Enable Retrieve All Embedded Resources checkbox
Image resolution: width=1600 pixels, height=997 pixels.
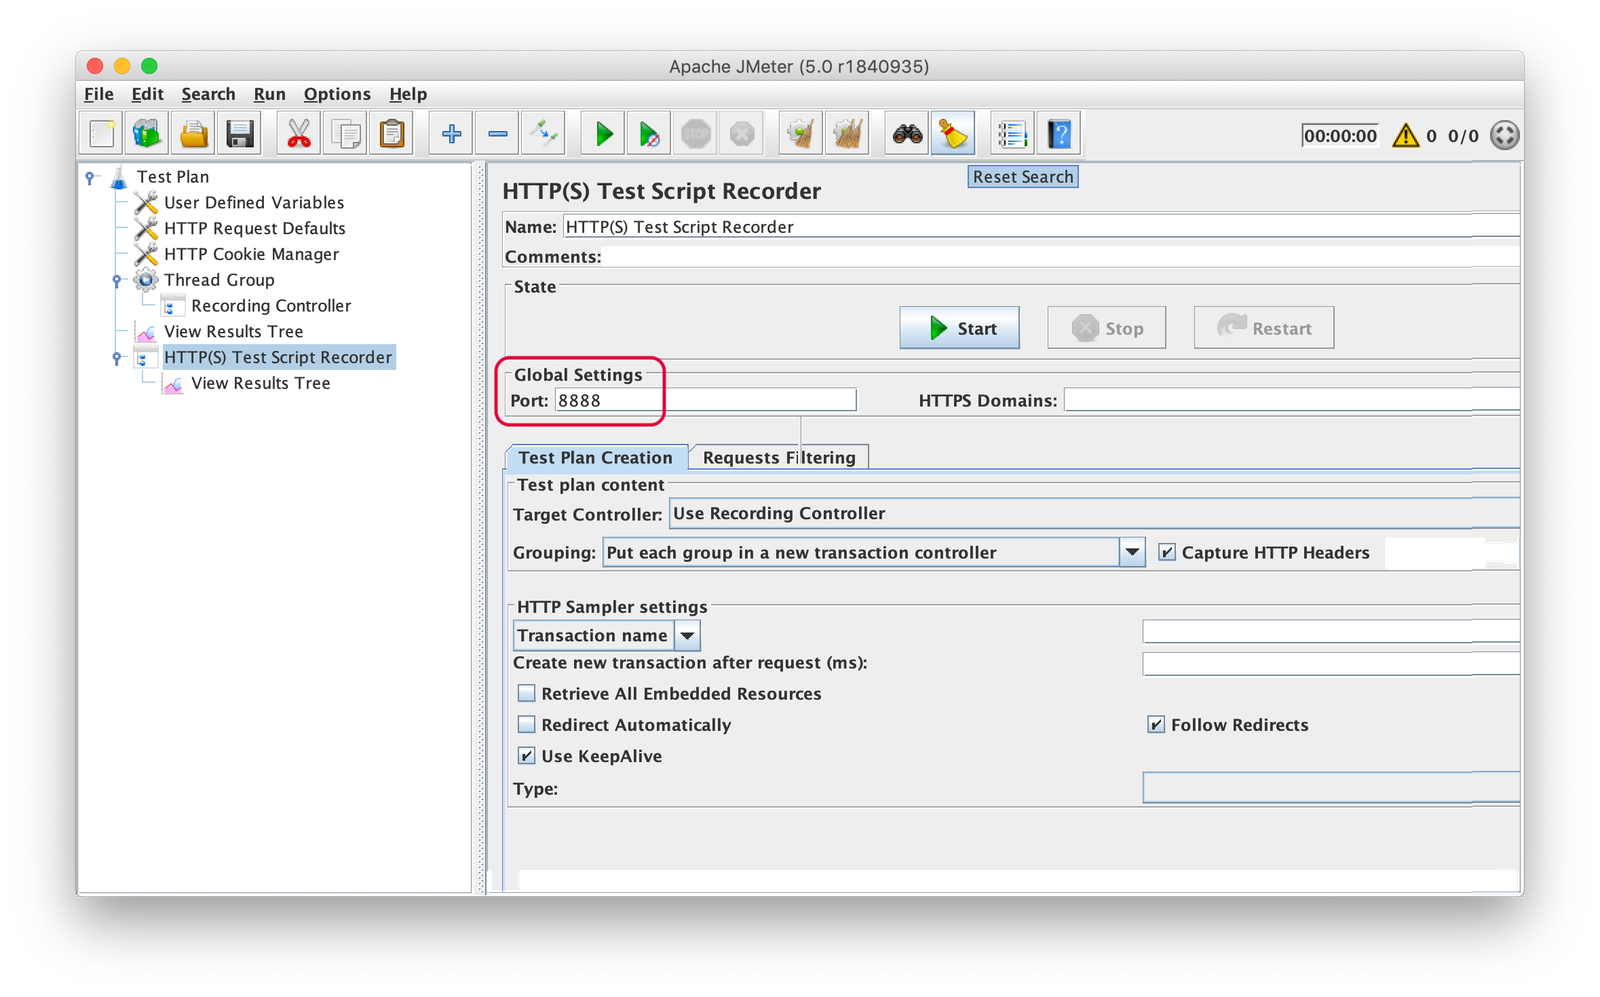(527, 693)
